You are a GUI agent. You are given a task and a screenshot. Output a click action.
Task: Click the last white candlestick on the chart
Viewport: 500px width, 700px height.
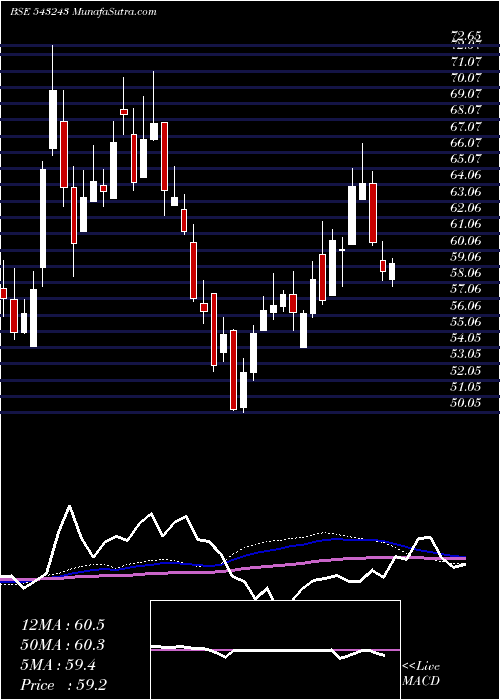(x=392, y=271)
